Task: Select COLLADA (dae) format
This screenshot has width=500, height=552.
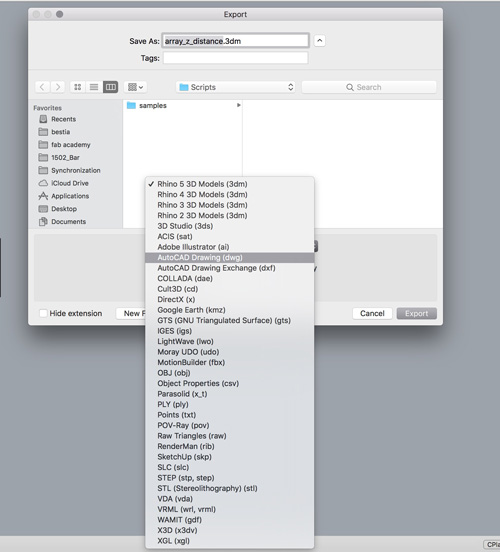Action: (x=230, y=278)
